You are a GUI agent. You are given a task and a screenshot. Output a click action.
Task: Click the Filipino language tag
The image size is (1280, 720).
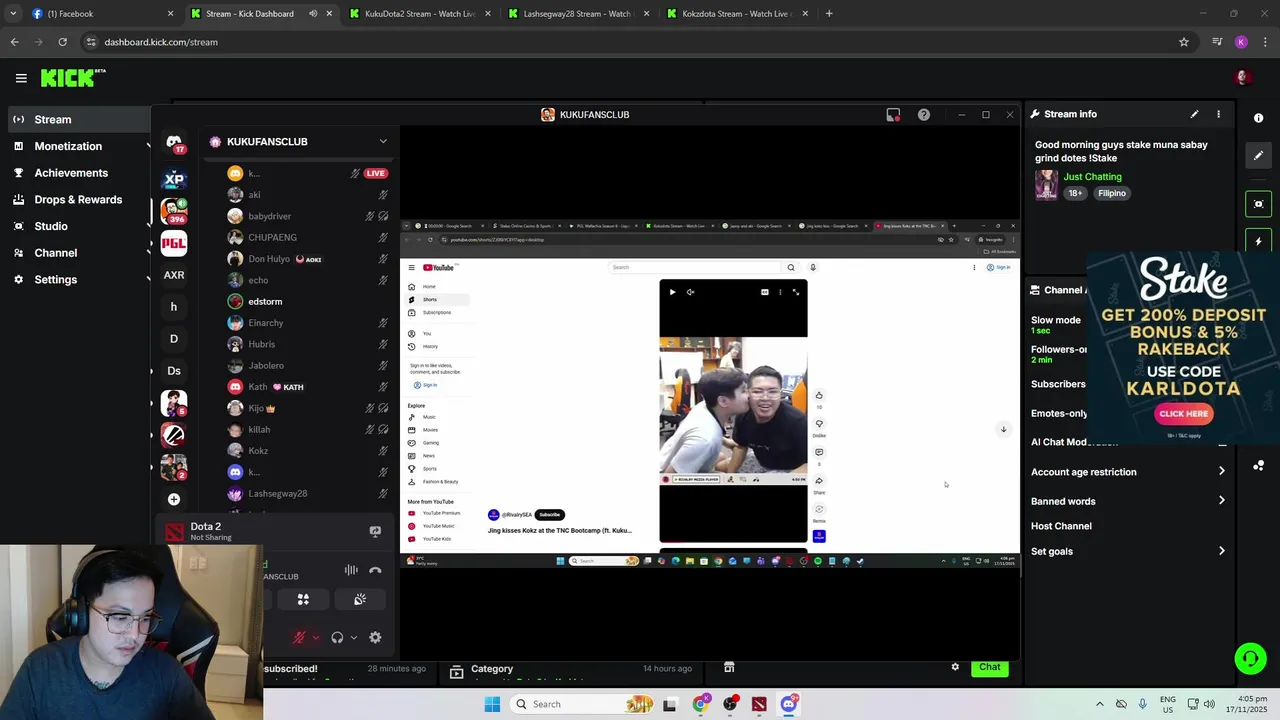tap(1112, 193)
